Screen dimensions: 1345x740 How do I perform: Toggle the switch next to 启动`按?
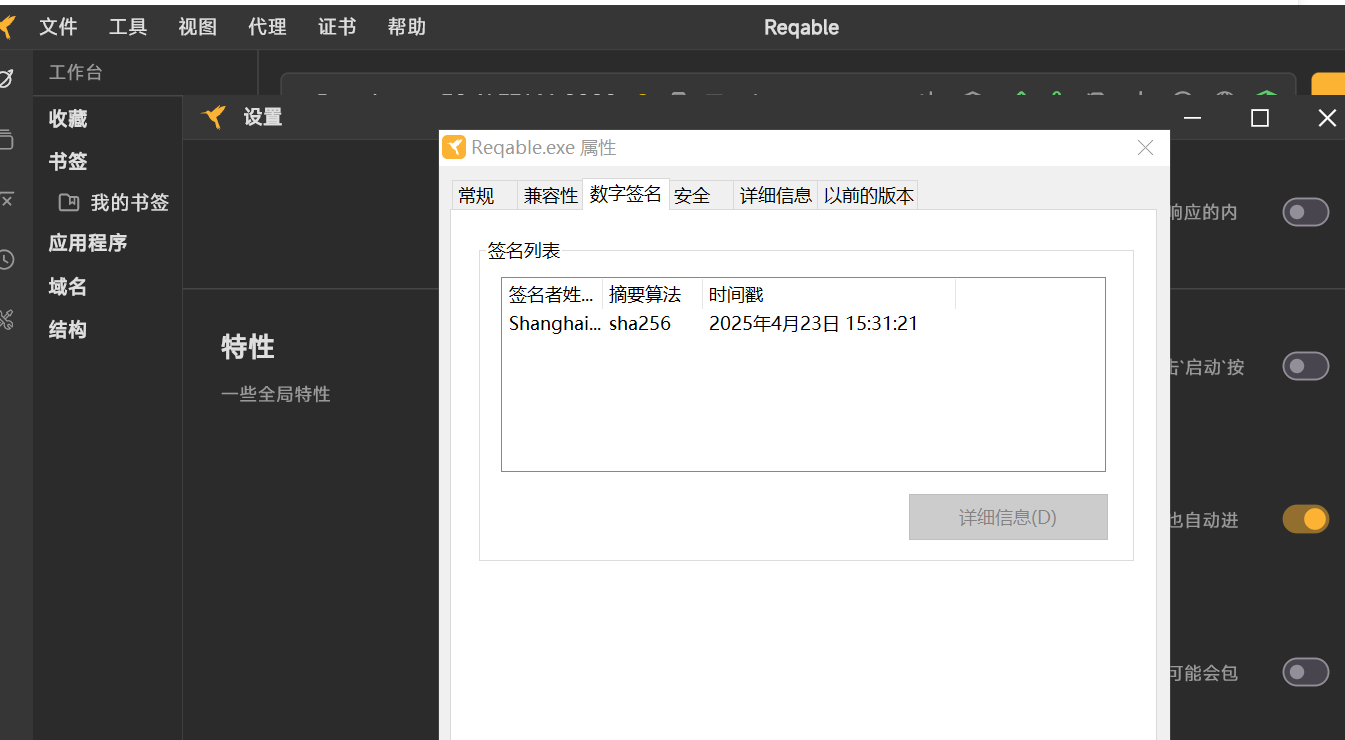pyautogui.click(x=1306, y=366)
